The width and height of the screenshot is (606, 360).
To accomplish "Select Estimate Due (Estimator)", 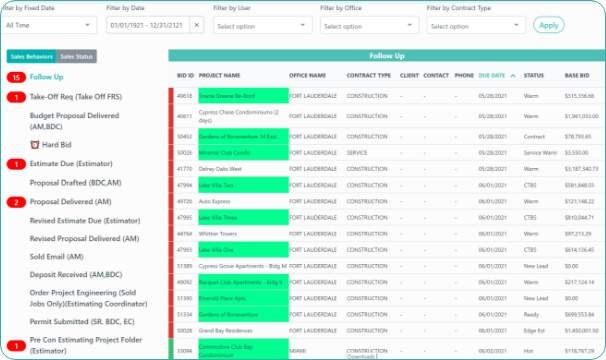I will tap(71, 164).
